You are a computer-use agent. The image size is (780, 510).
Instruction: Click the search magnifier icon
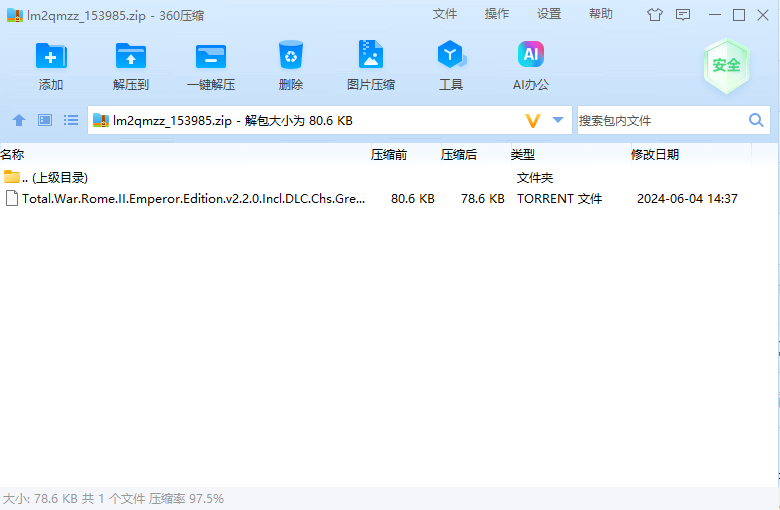[756, 120]
